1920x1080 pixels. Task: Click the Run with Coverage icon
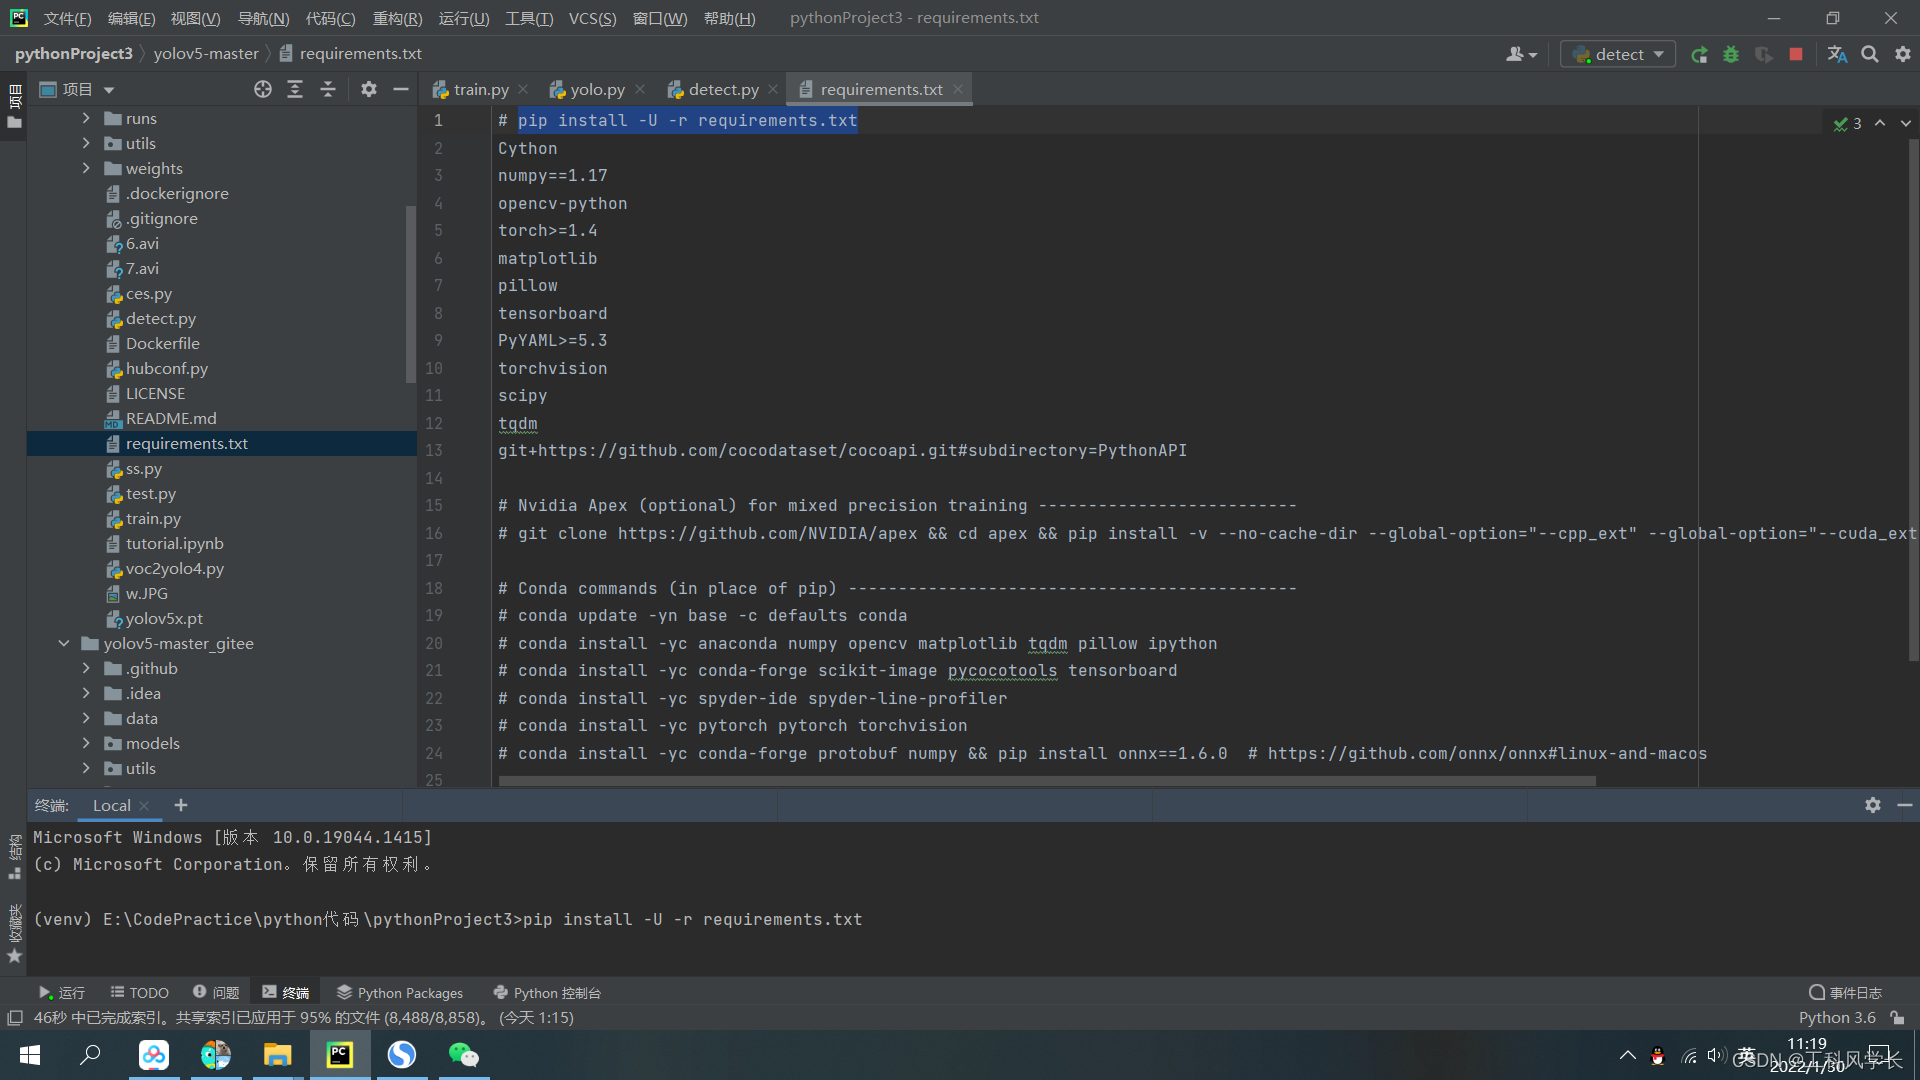pos(1763,55)
